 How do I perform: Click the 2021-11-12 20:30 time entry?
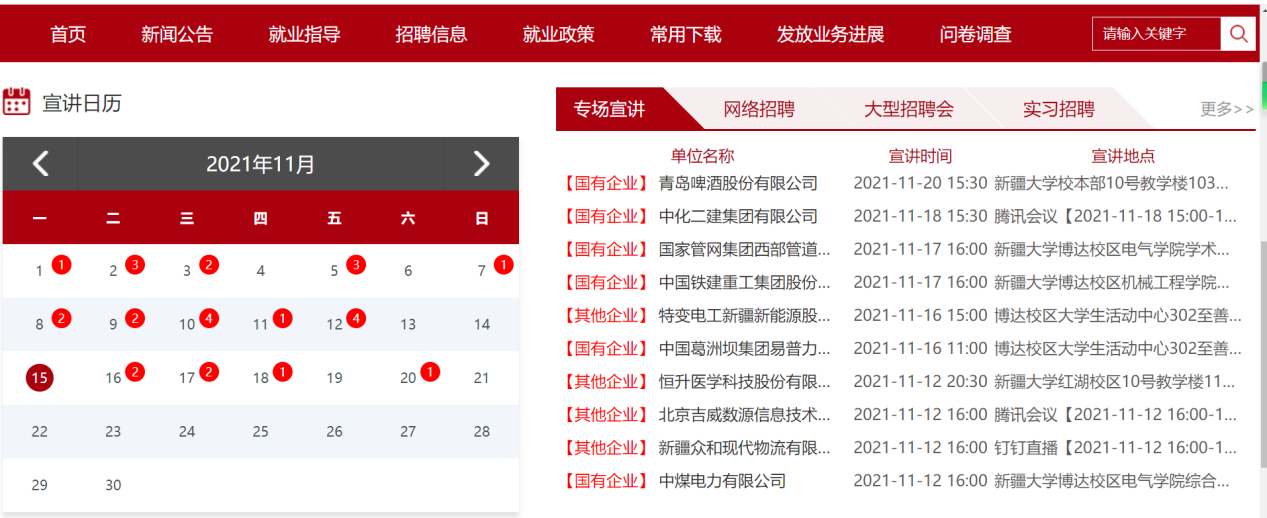pos(920,381)
